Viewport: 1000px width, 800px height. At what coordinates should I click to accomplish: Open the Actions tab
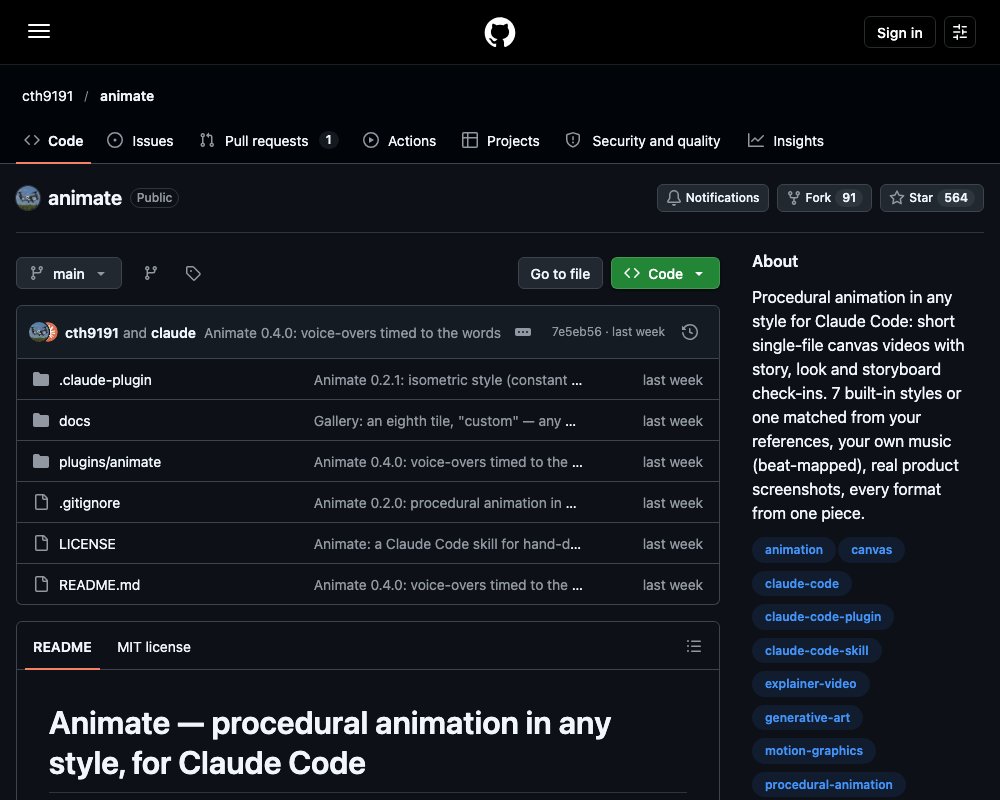tap(399, 141)
